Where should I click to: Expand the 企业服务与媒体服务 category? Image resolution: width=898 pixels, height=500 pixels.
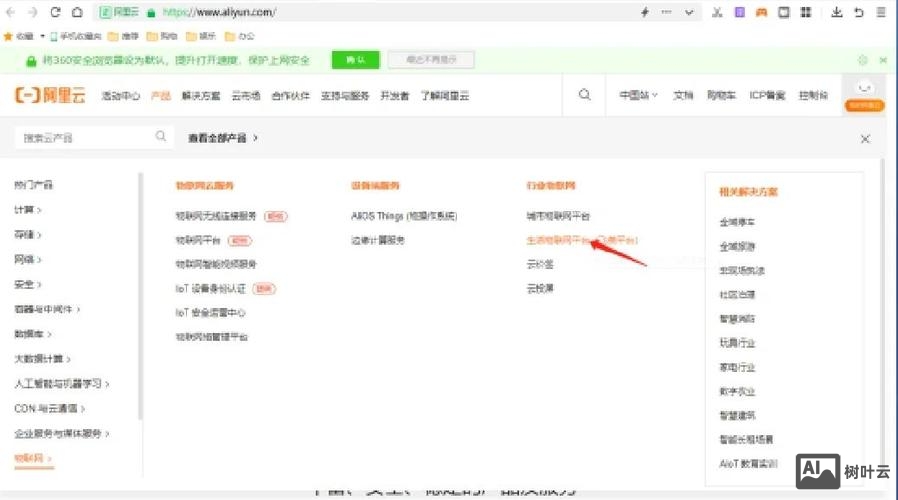click(x=62, y=434)
